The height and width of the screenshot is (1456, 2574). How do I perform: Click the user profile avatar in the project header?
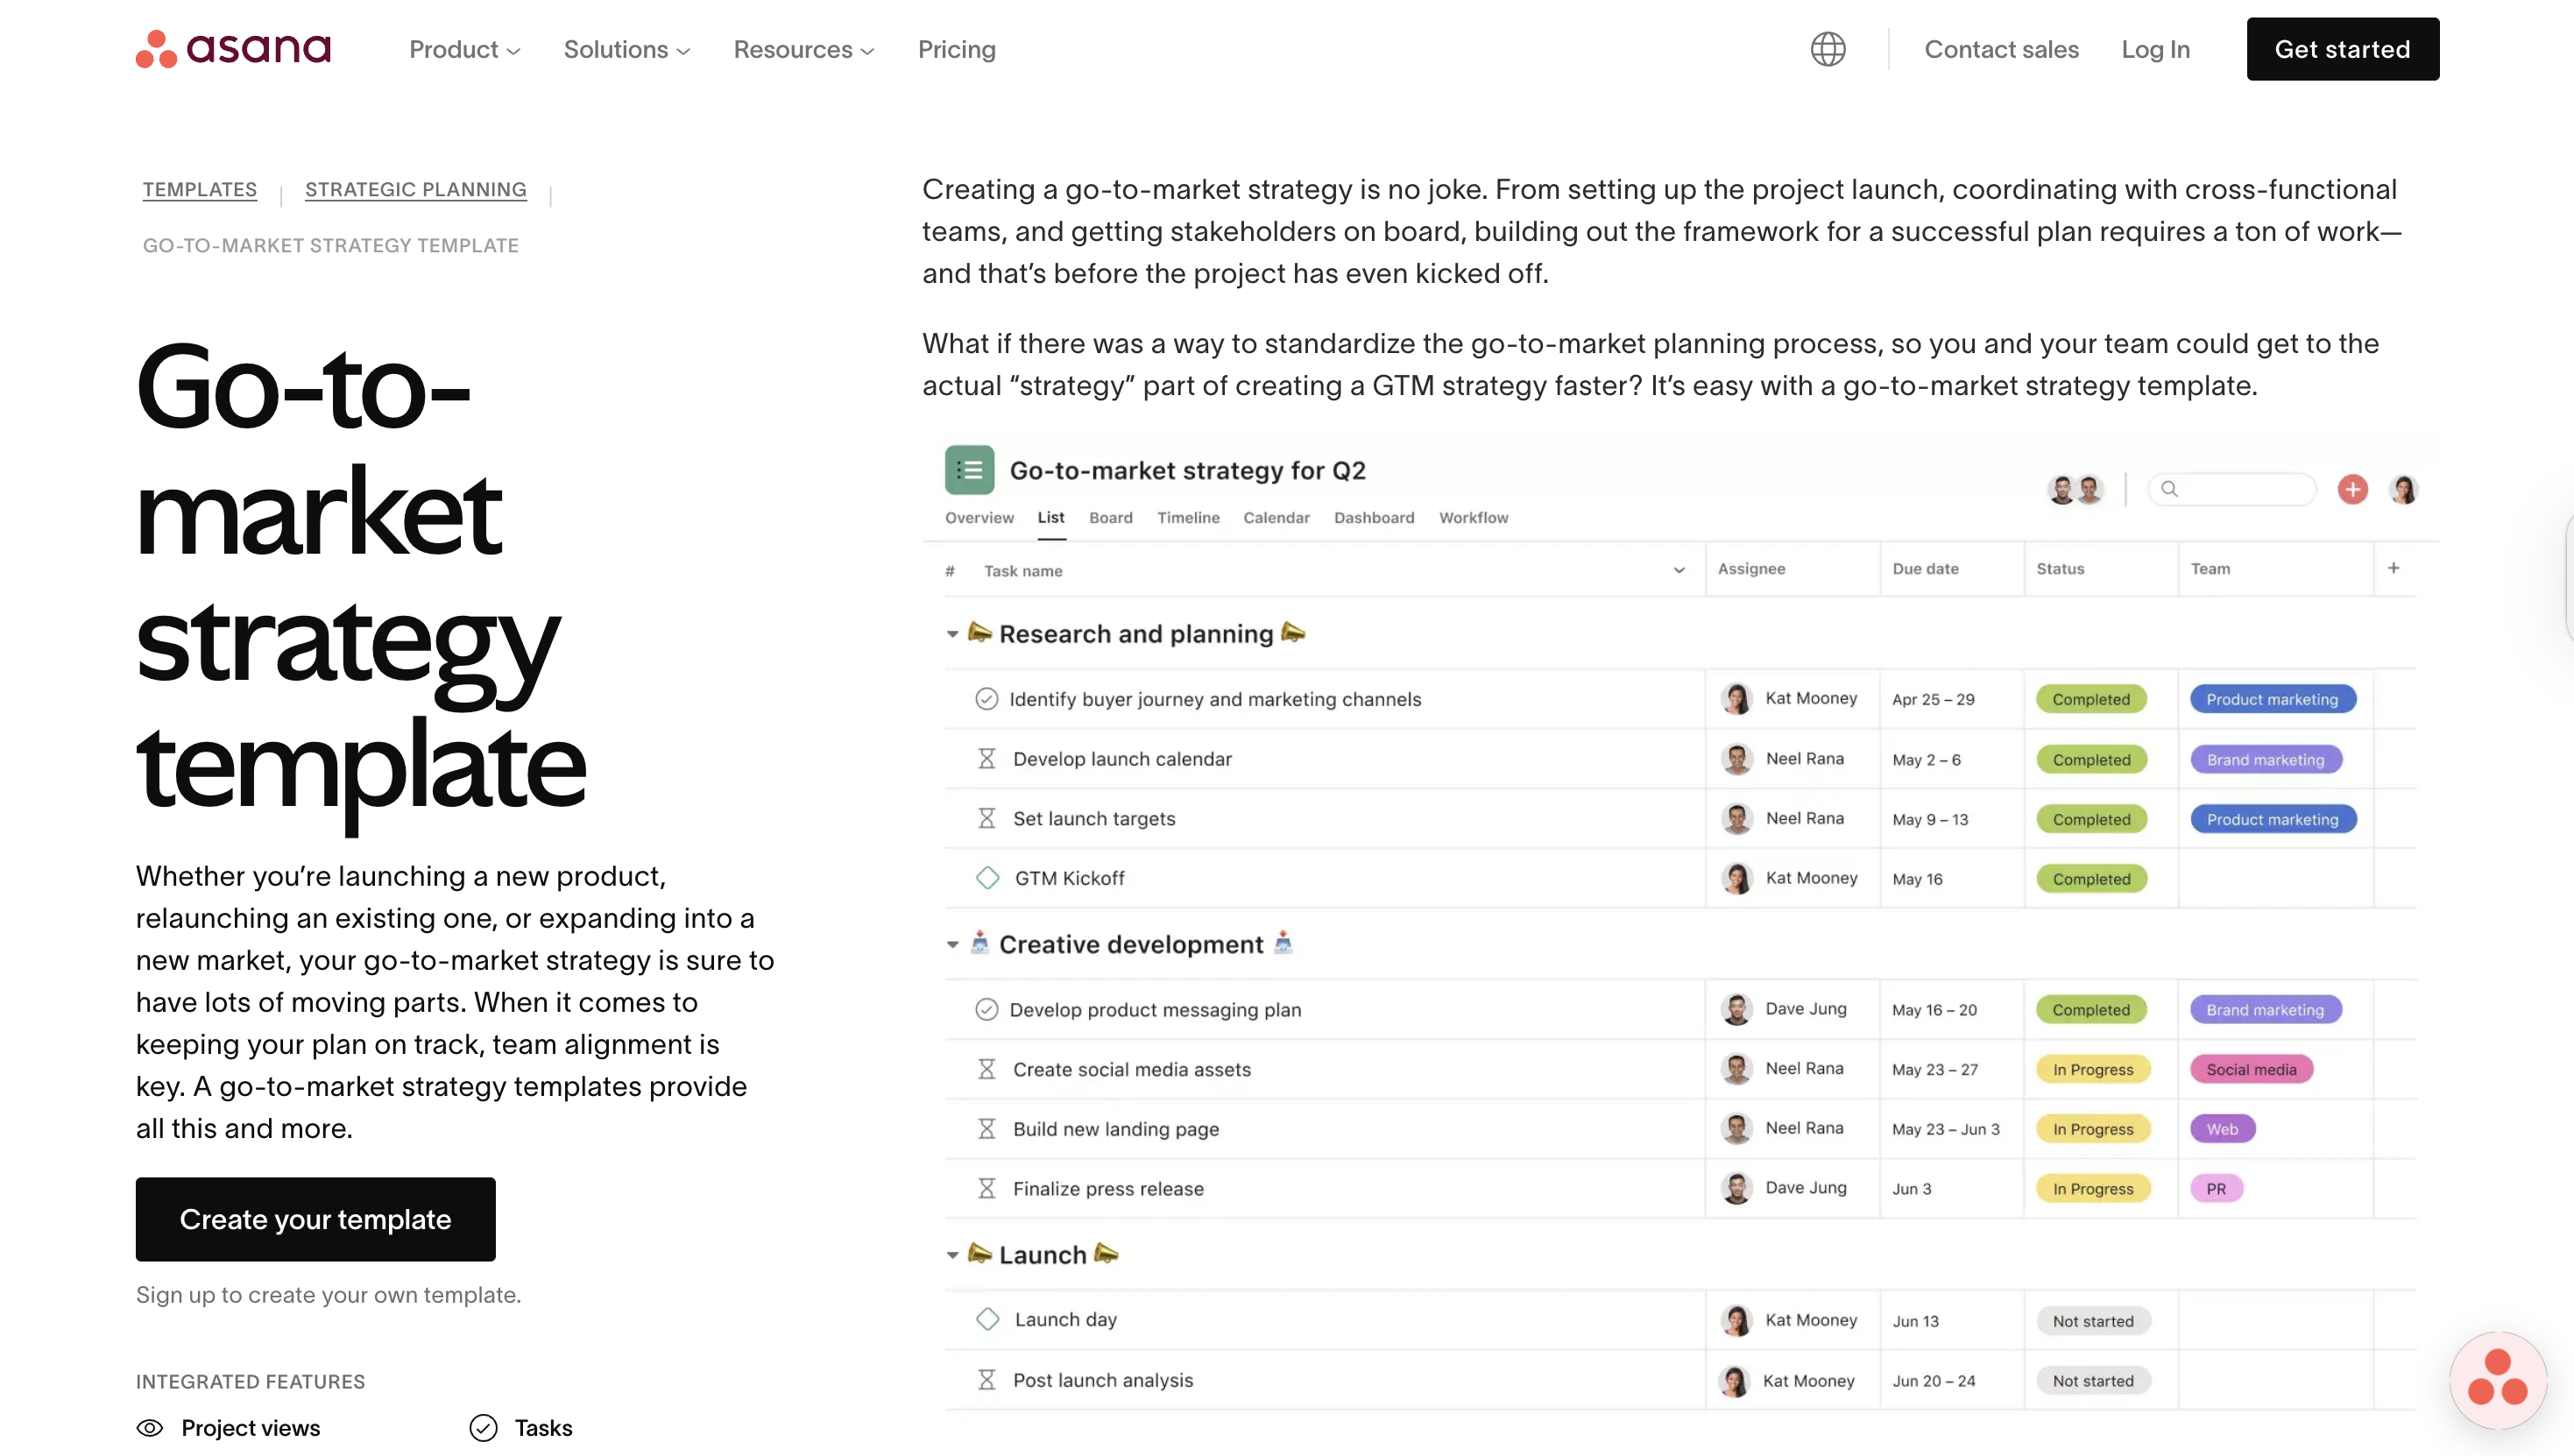coord(2404,489)
